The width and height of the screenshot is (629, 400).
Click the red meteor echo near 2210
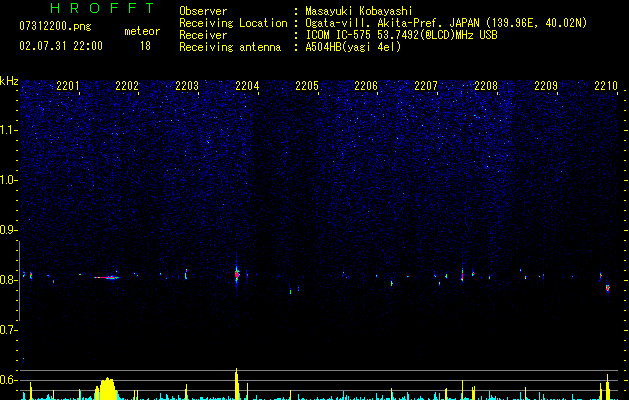608,288
